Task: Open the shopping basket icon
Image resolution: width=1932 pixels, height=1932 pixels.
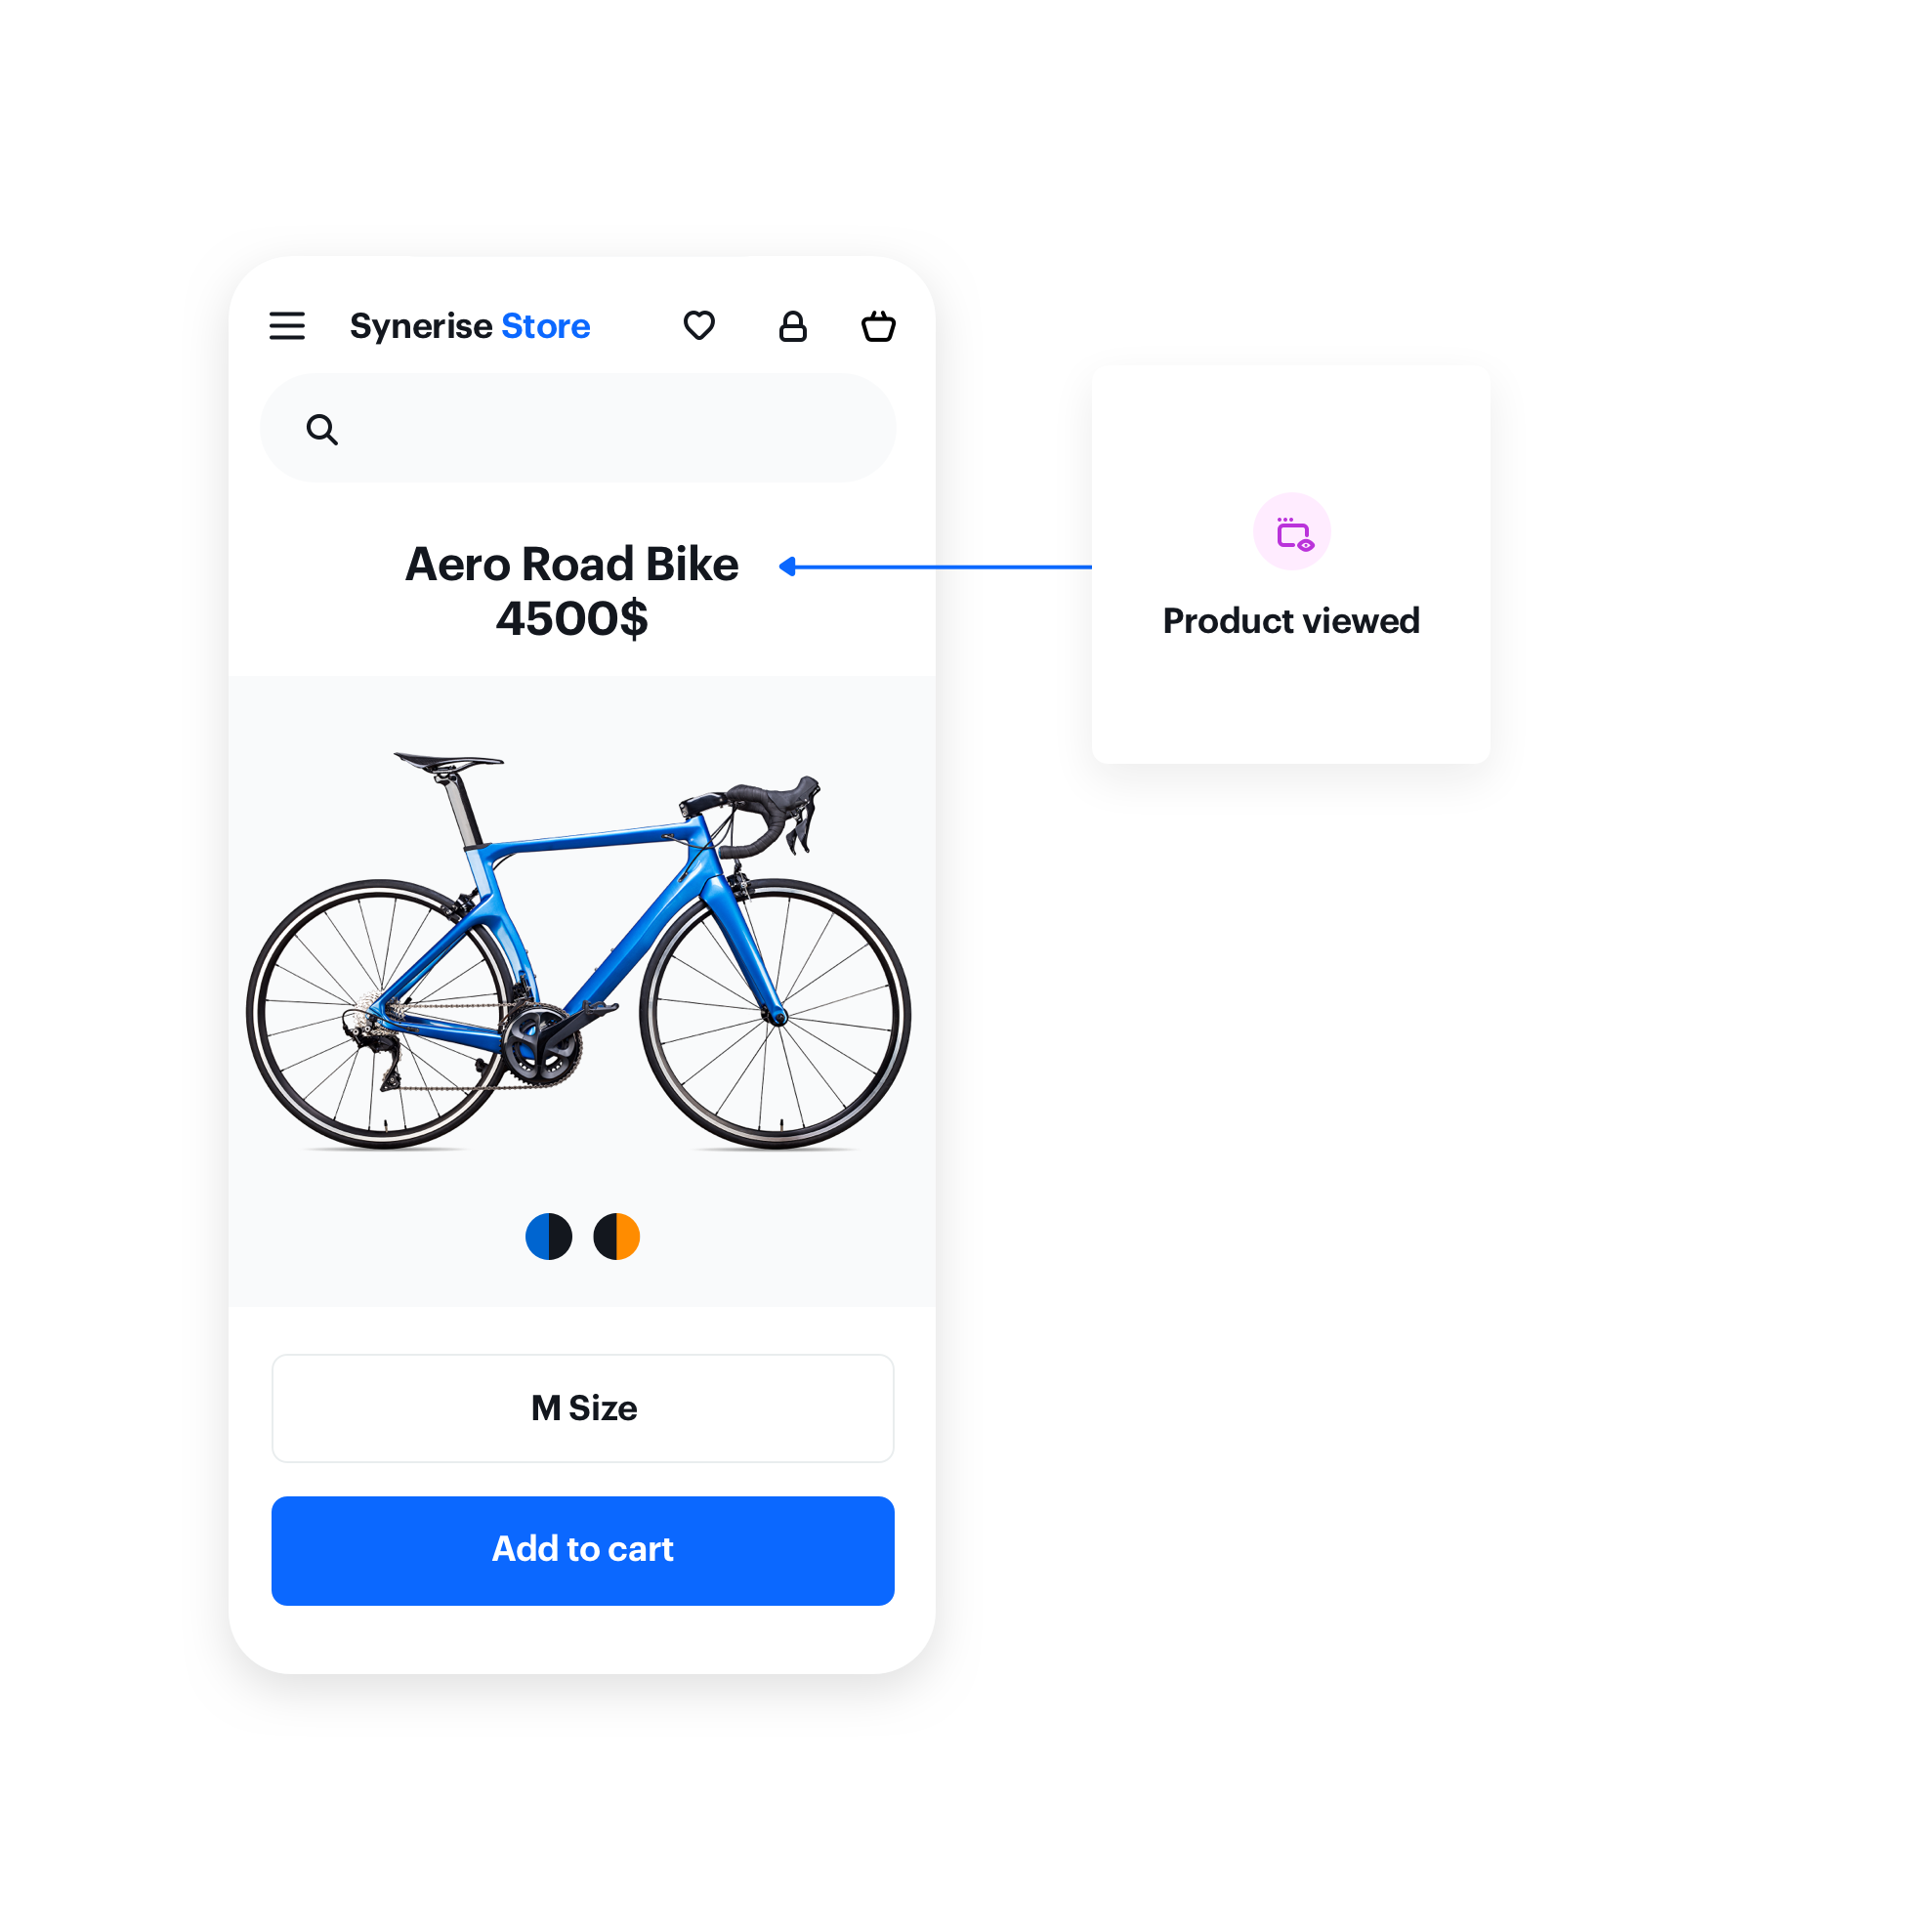Action: 881,325
